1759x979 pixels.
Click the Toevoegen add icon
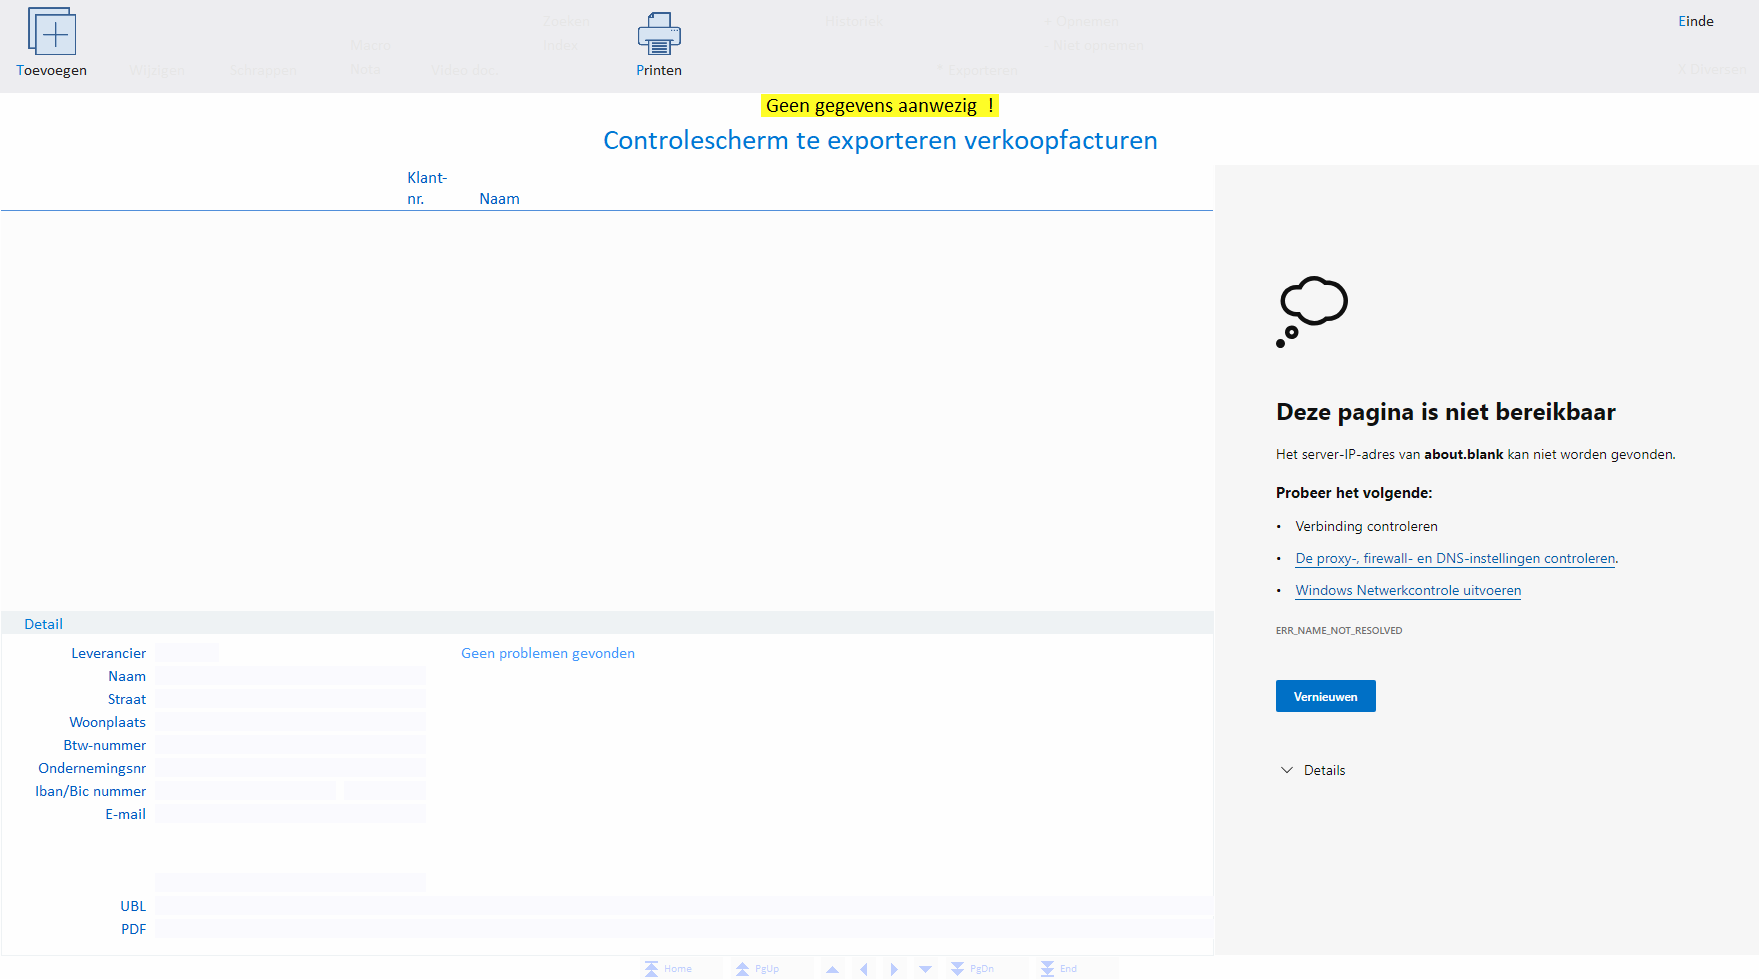click(52, 32)
